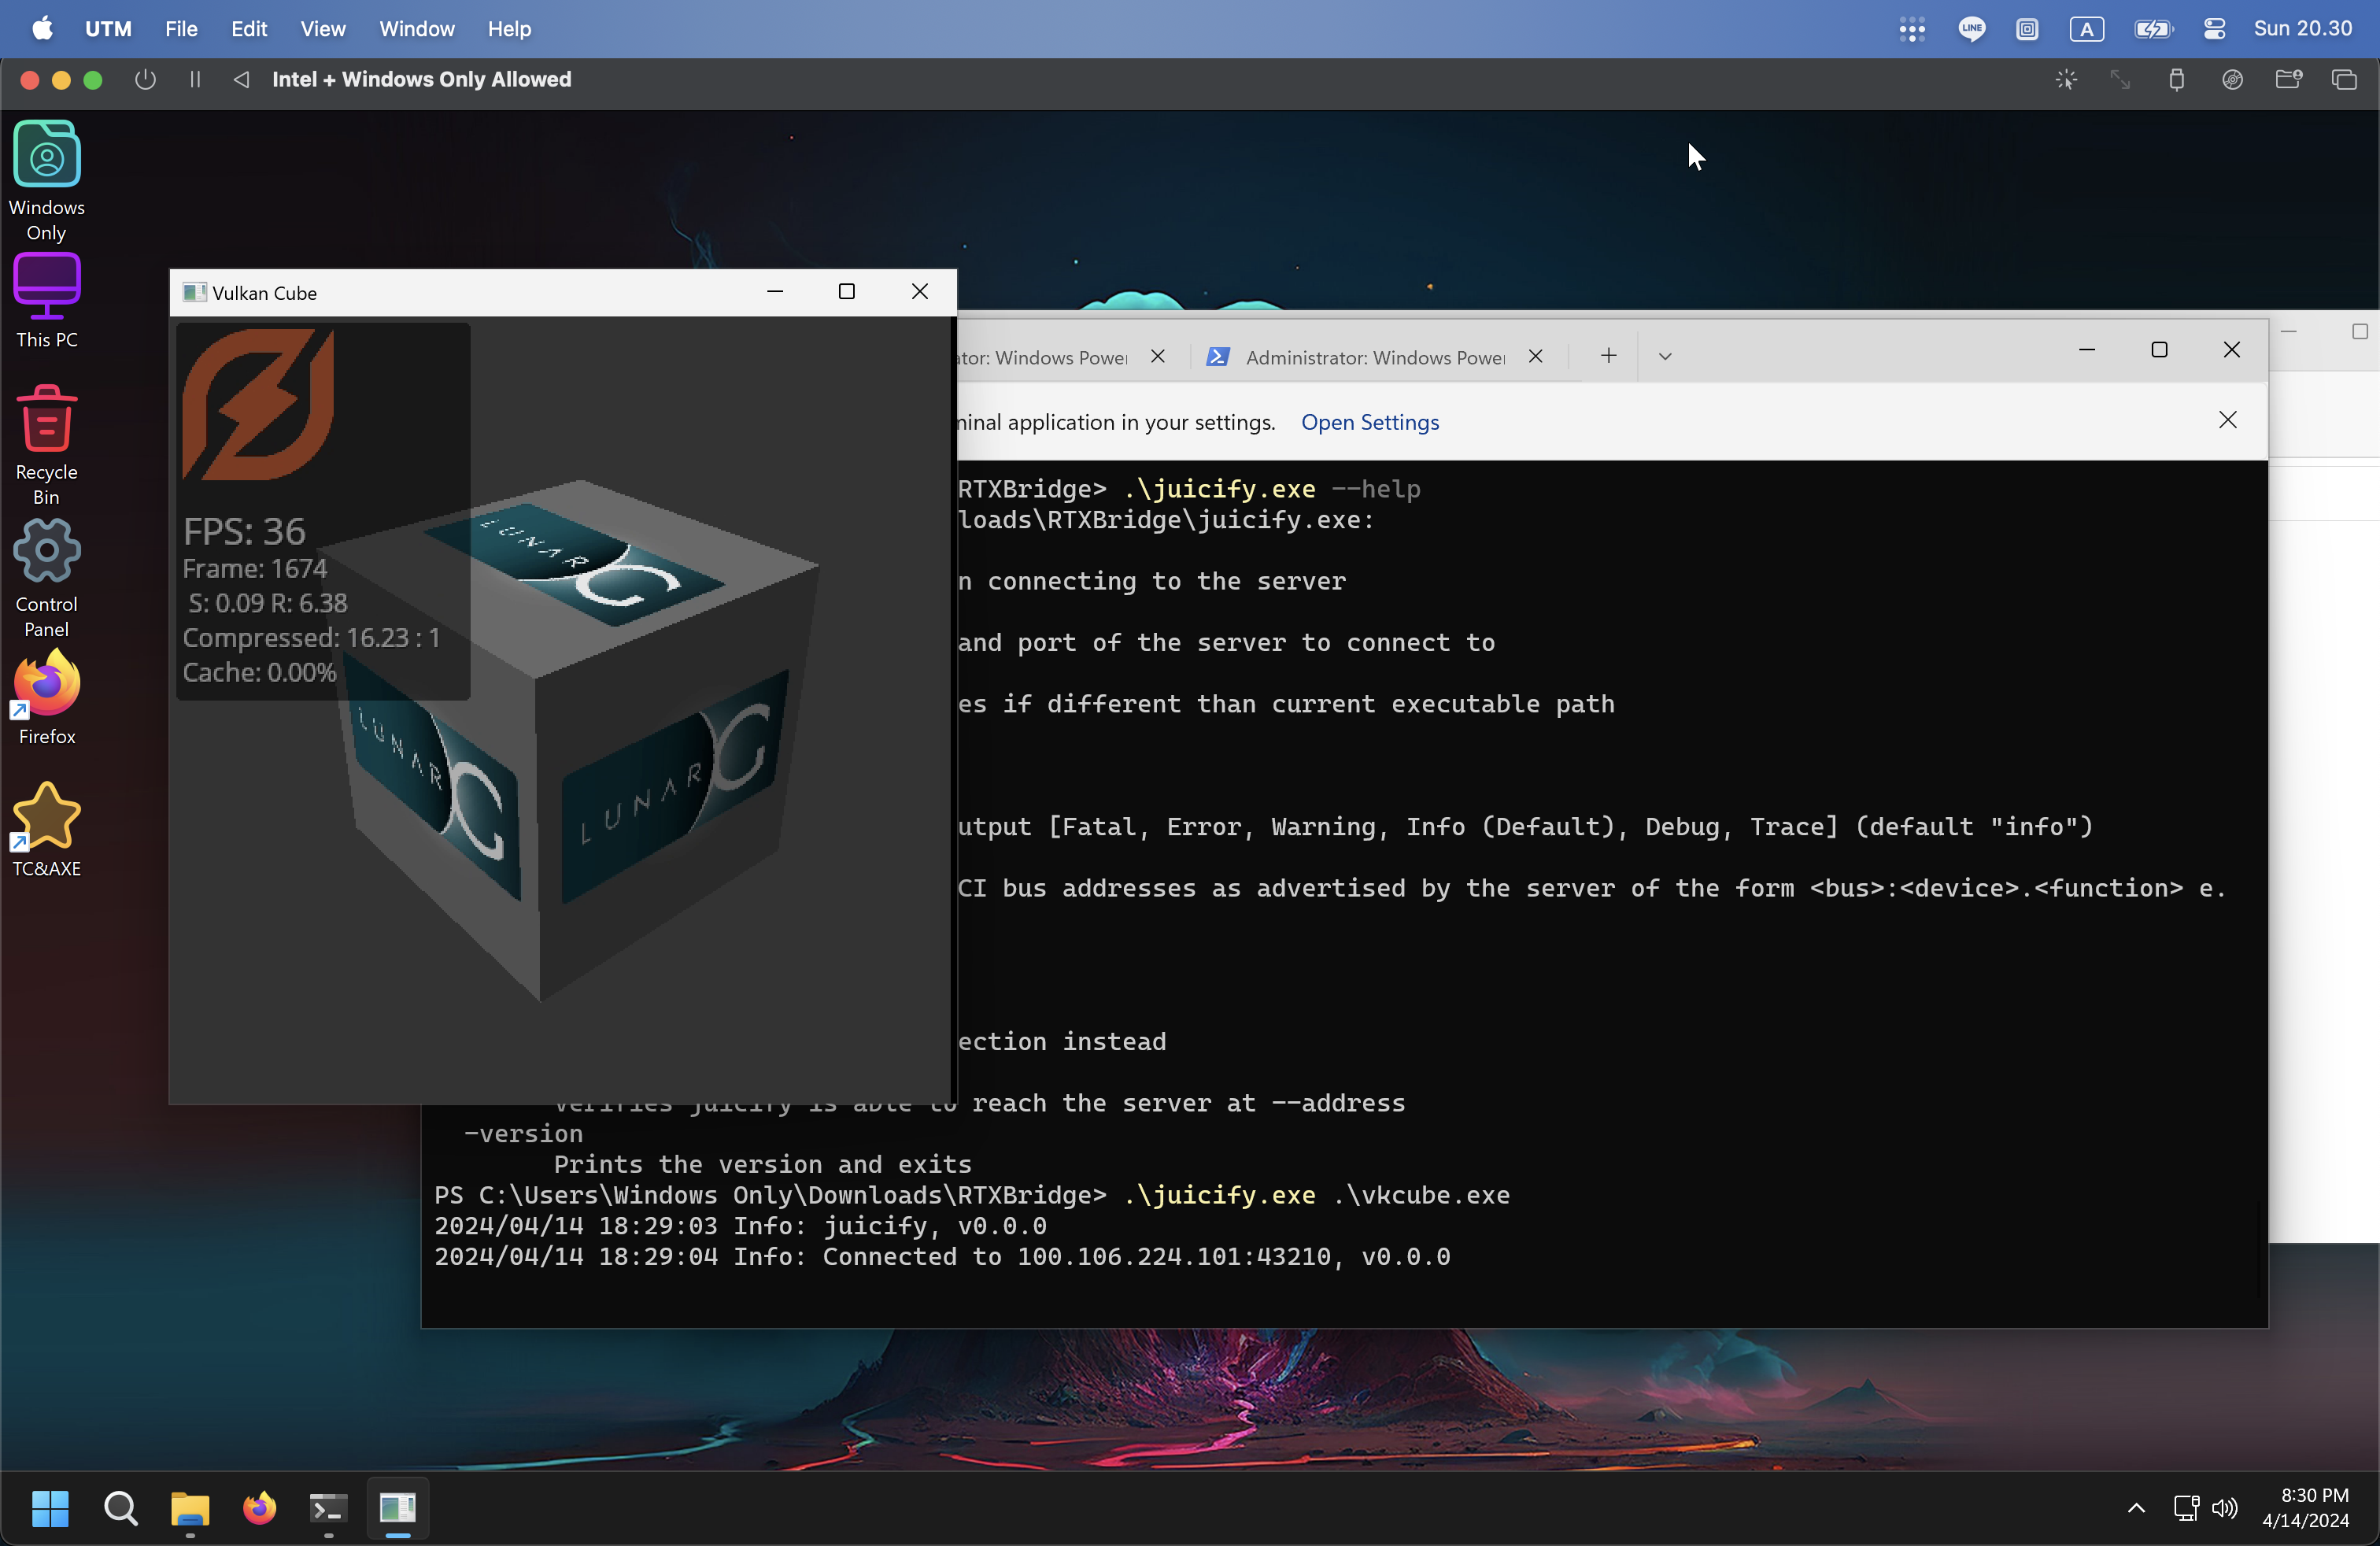The image size is (2380, 1546).
Task: Dismiss the terminal settings notification bar
Action: (2227, 420)
